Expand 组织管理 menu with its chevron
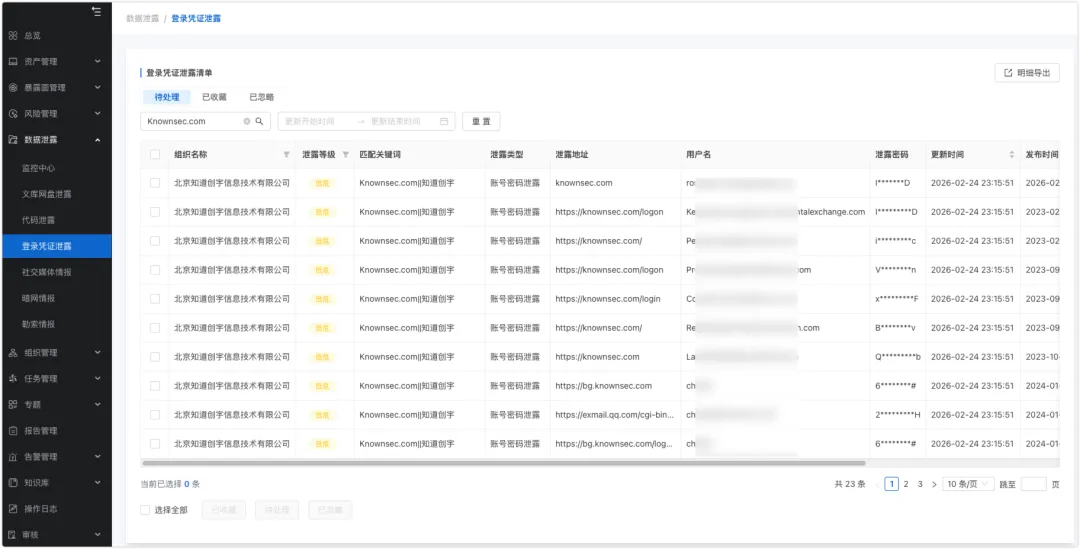Screen dimensions: 1080x549 click(x=97, y=353)
